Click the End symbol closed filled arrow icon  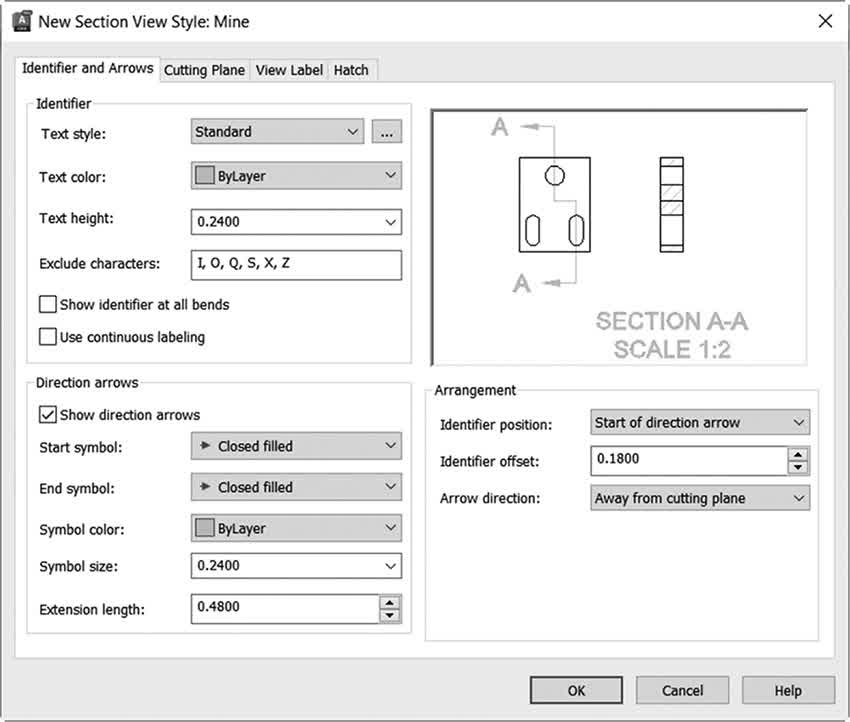pos(205,487)
